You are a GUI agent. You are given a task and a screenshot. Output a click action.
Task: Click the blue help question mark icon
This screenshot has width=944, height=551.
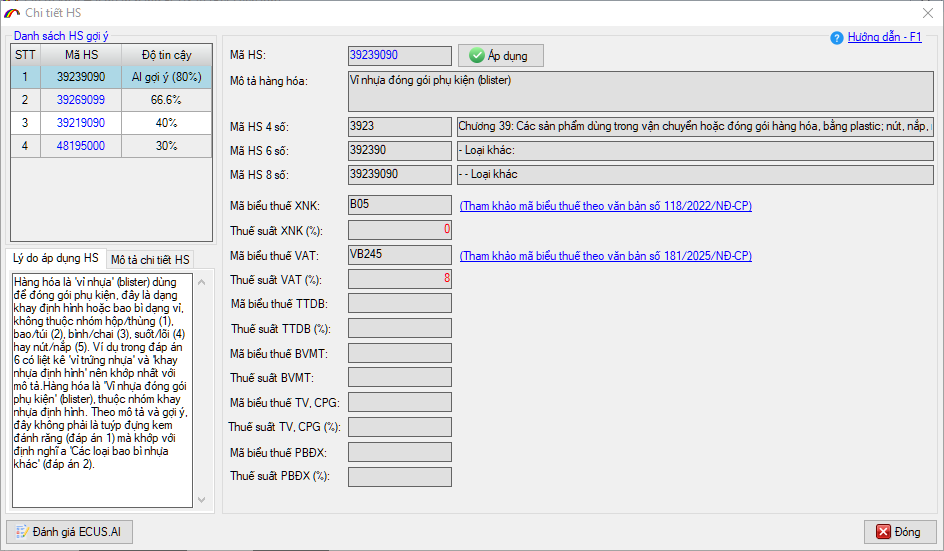click(x=837, y=38)
